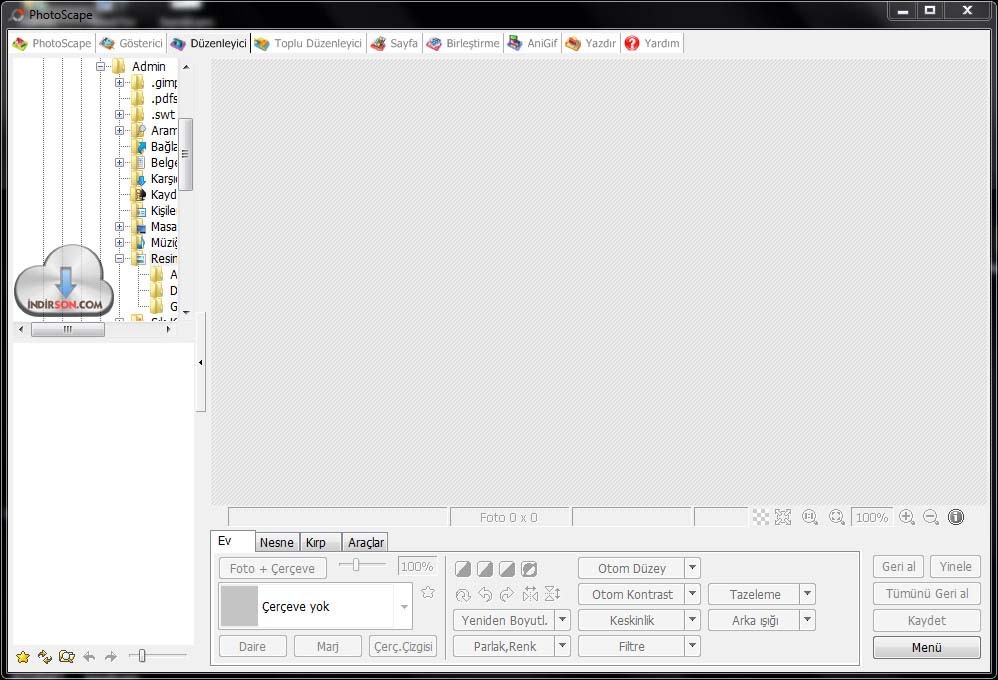Open the Otom Düzey dropdown arrow
This screenshot has height=680, width=998.
coord(692,568)
